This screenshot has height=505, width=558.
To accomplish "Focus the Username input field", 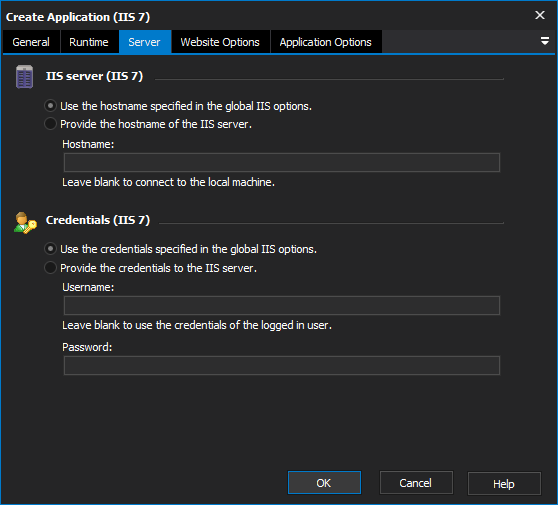I will coord(282,305).
